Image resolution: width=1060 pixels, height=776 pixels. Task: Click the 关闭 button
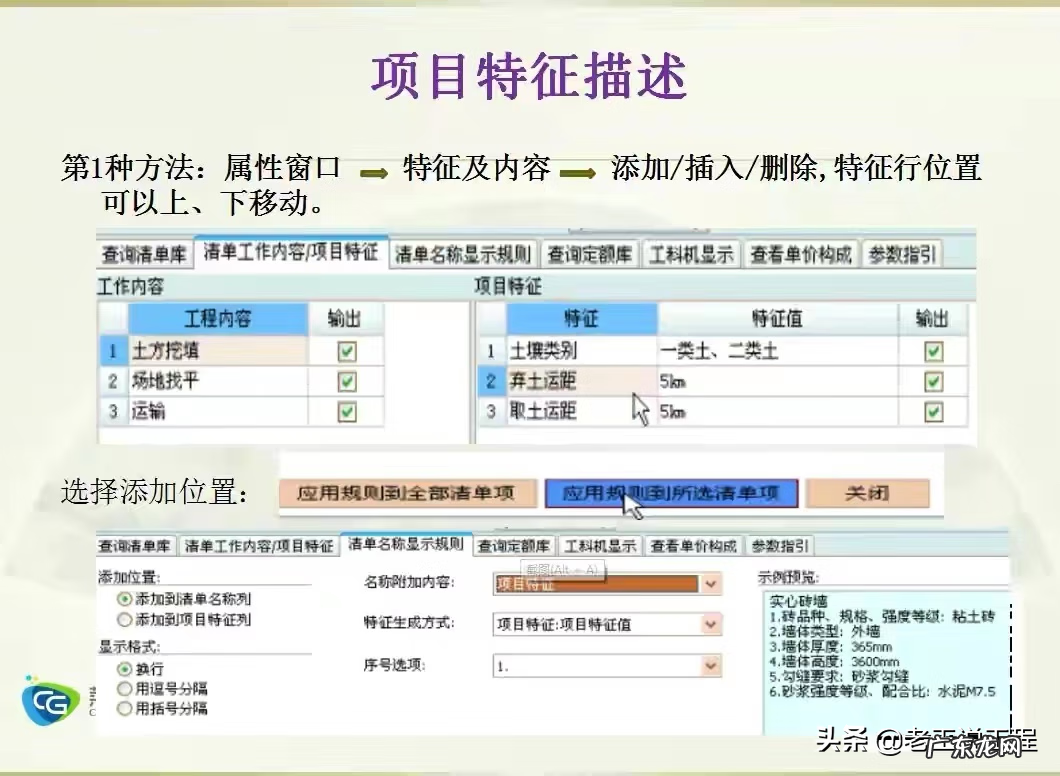click(x=867, y=493)
